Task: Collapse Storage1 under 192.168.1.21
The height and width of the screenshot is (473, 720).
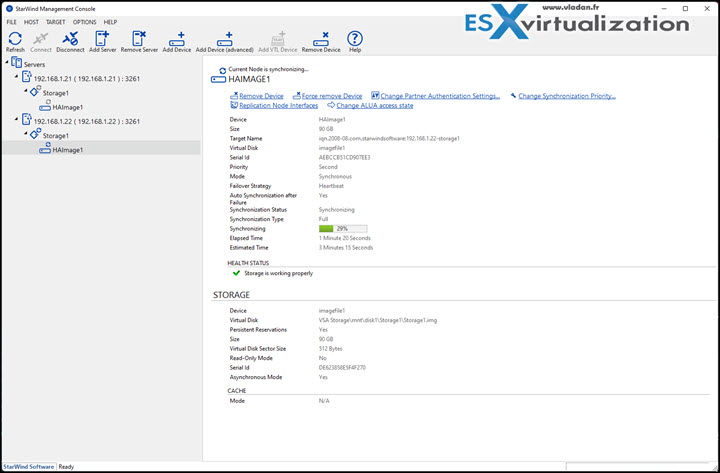Action: coord(26,90)
